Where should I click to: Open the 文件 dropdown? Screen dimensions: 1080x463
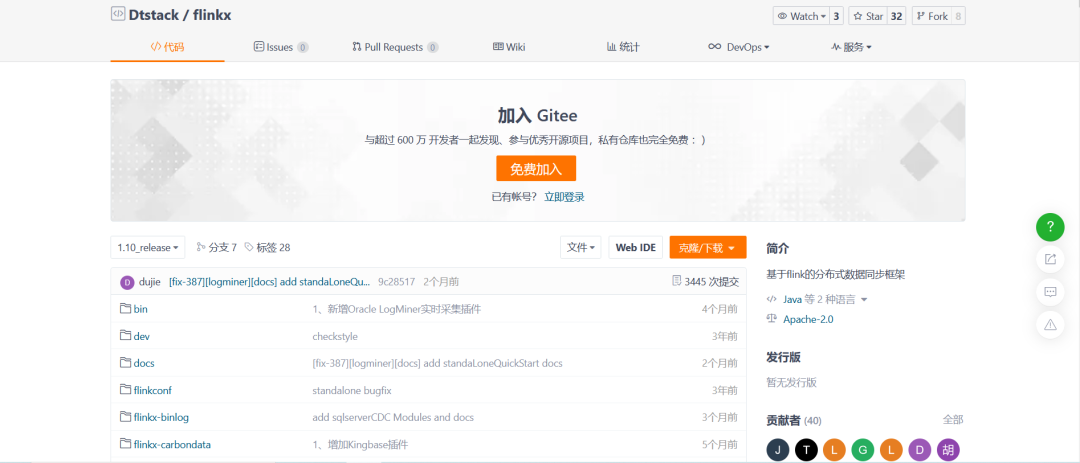point(581,247)
